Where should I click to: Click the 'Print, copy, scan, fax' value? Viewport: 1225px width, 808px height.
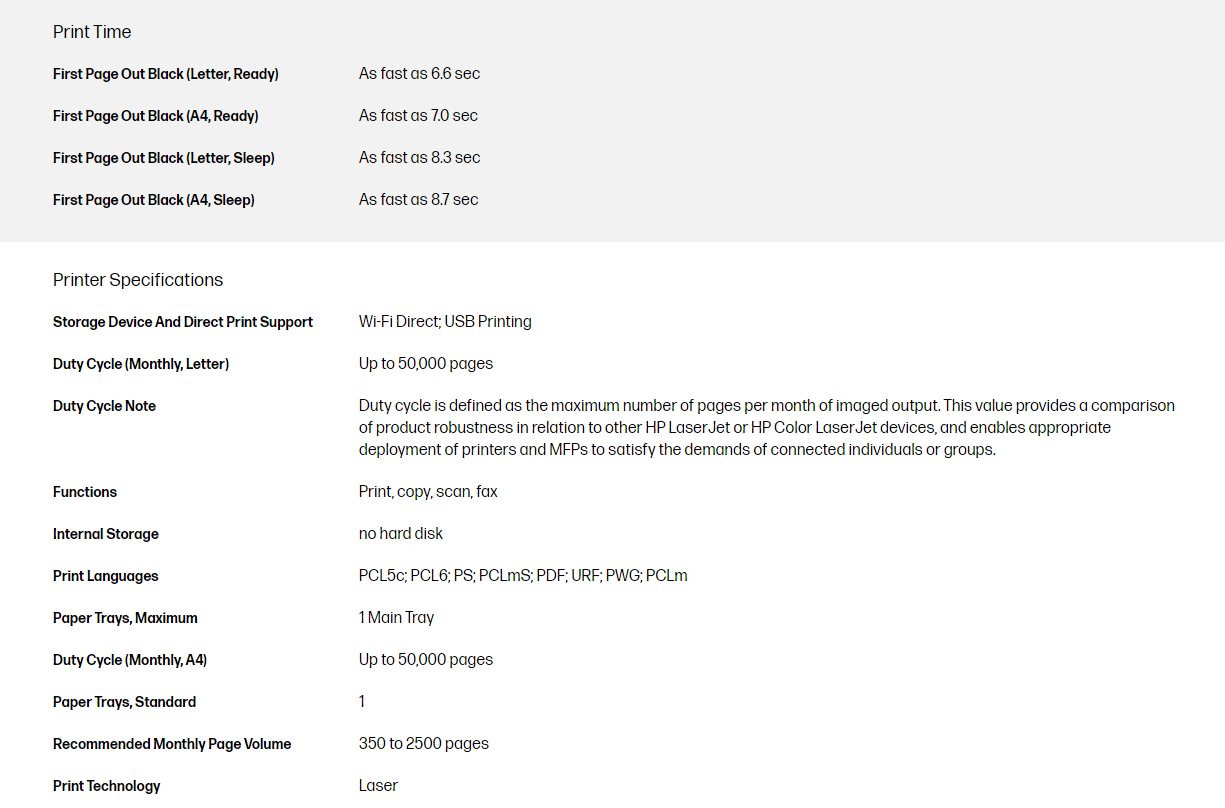(428, 492)
